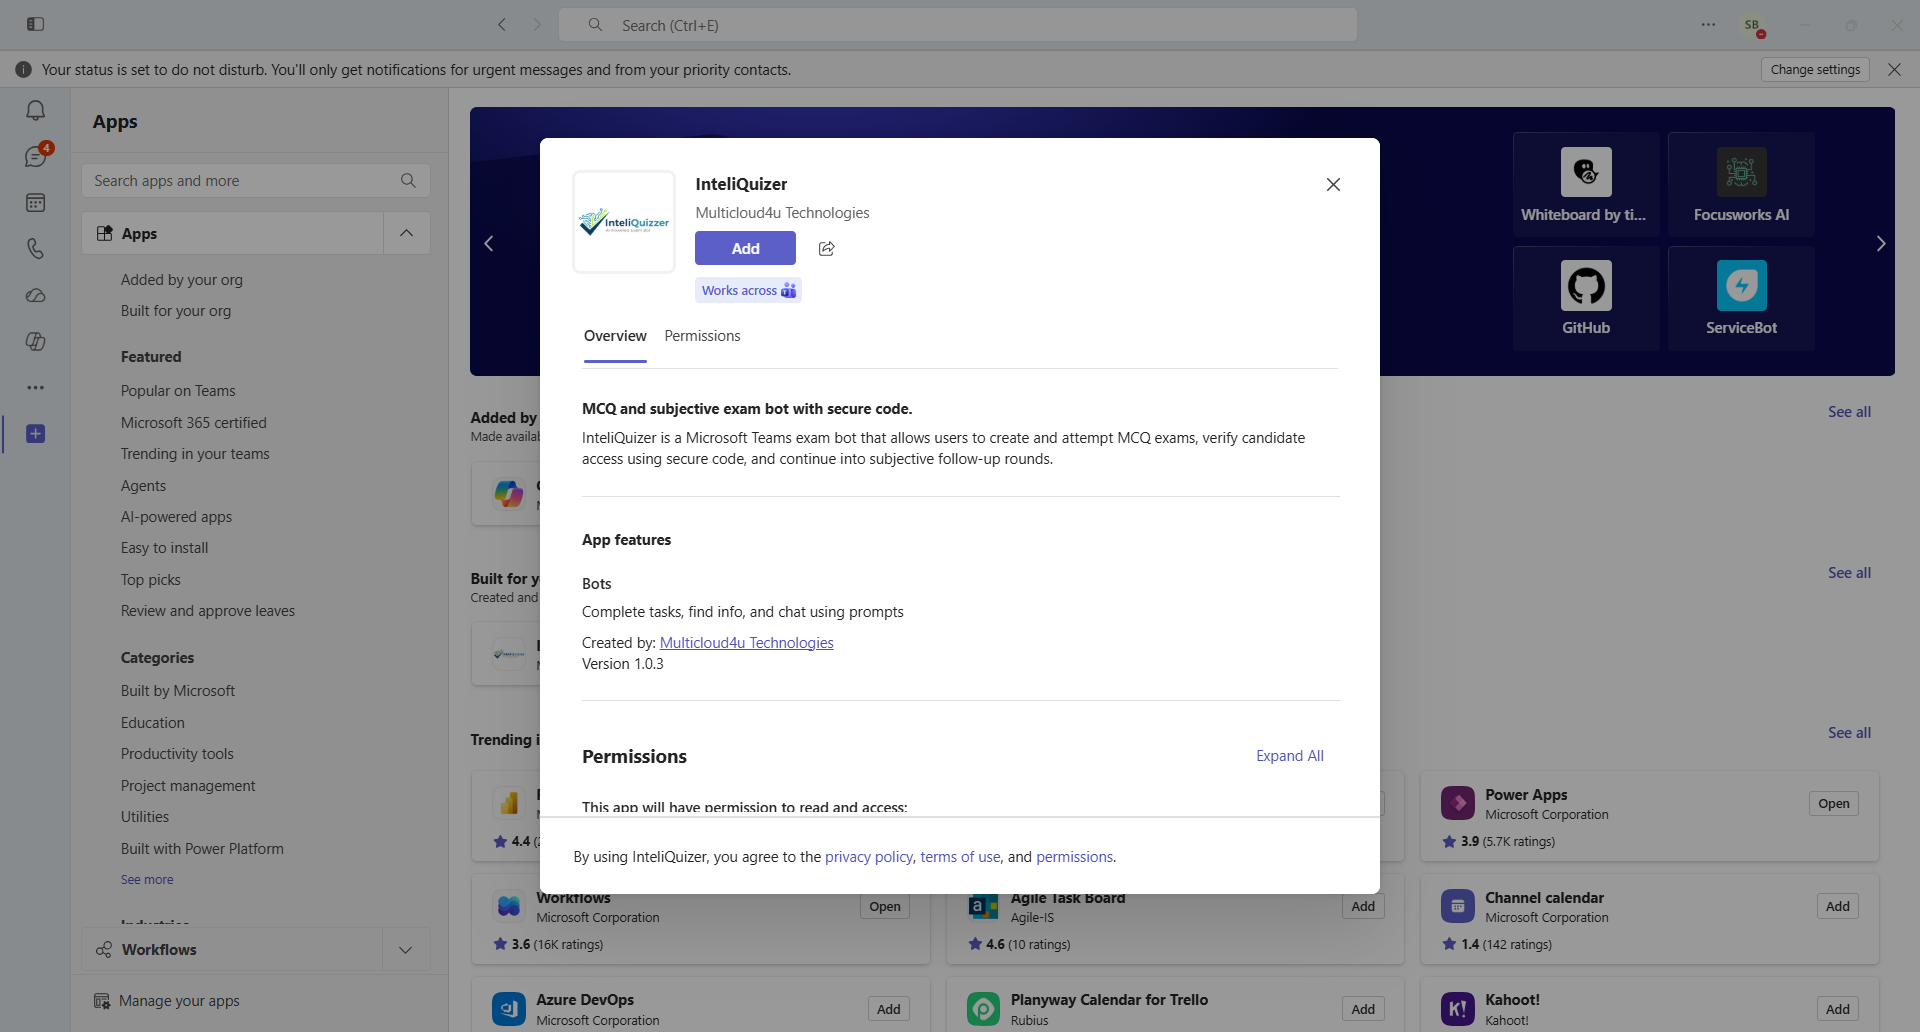Select Added by your org
Screen dimensions: 1920x1032
pyautogui.click(x=182, y=280)
